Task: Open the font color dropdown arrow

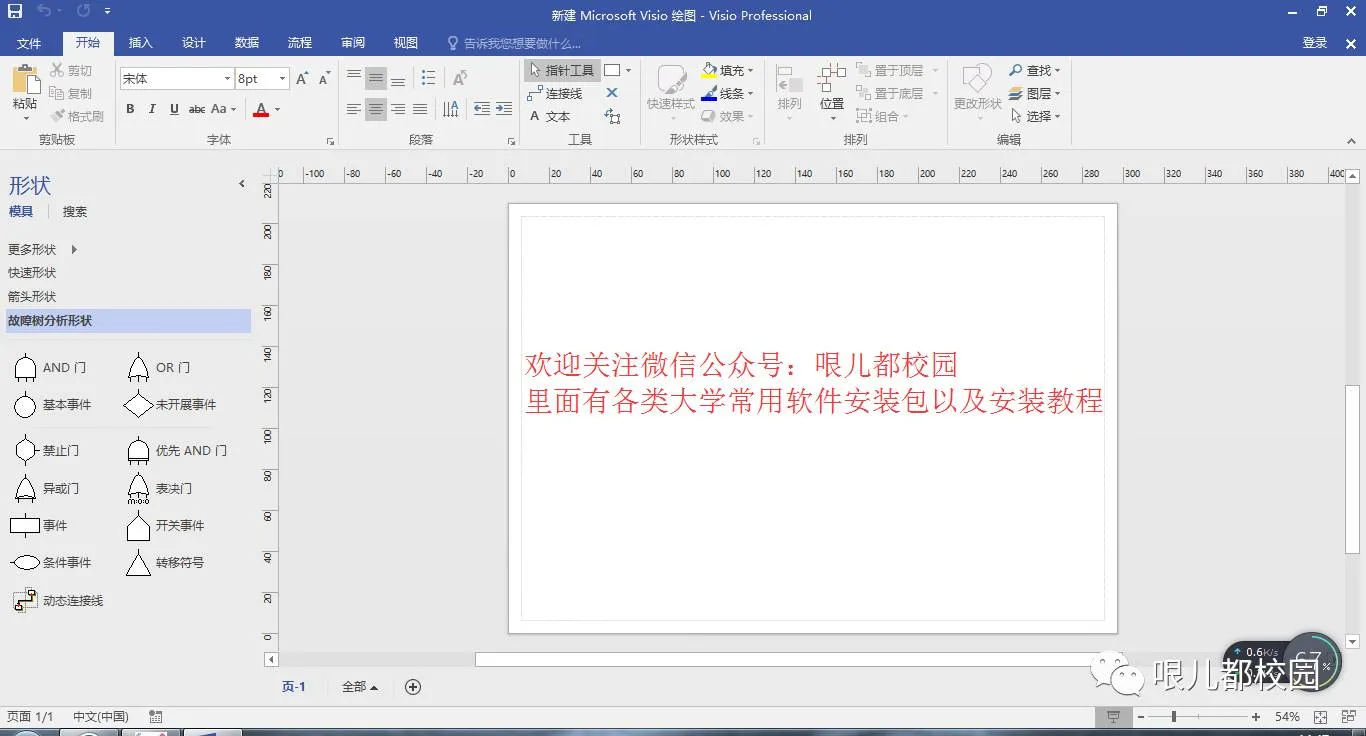Action: (277, 109)
